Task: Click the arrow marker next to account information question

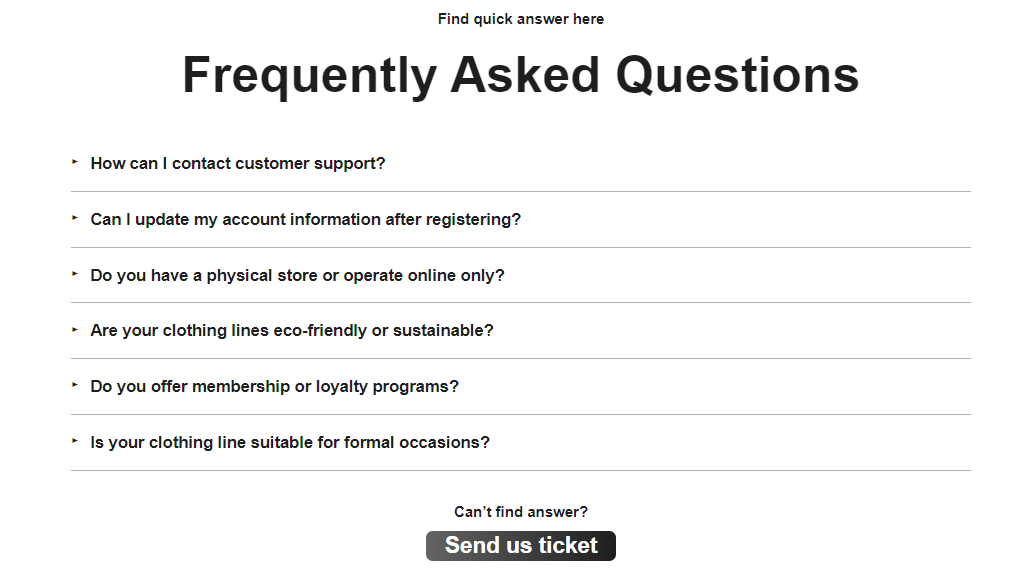Action: (75, 218)
